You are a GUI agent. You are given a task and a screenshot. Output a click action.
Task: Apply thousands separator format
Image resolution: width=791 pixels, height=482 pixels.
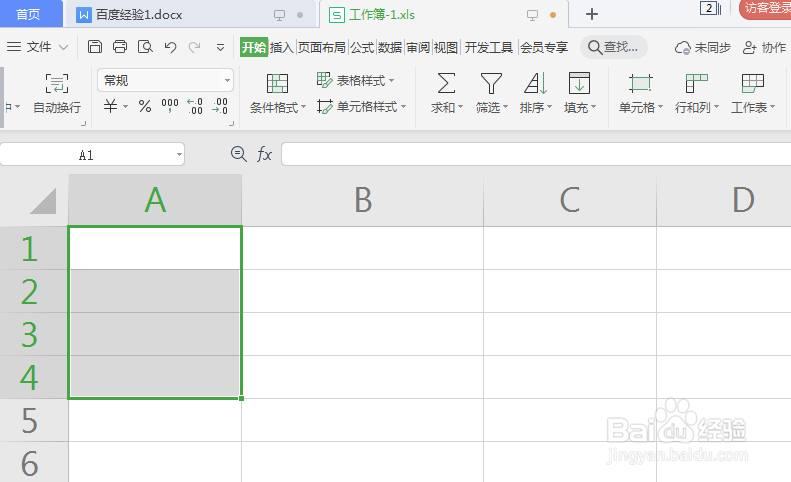pyautogui.click(x=170, y=105)
